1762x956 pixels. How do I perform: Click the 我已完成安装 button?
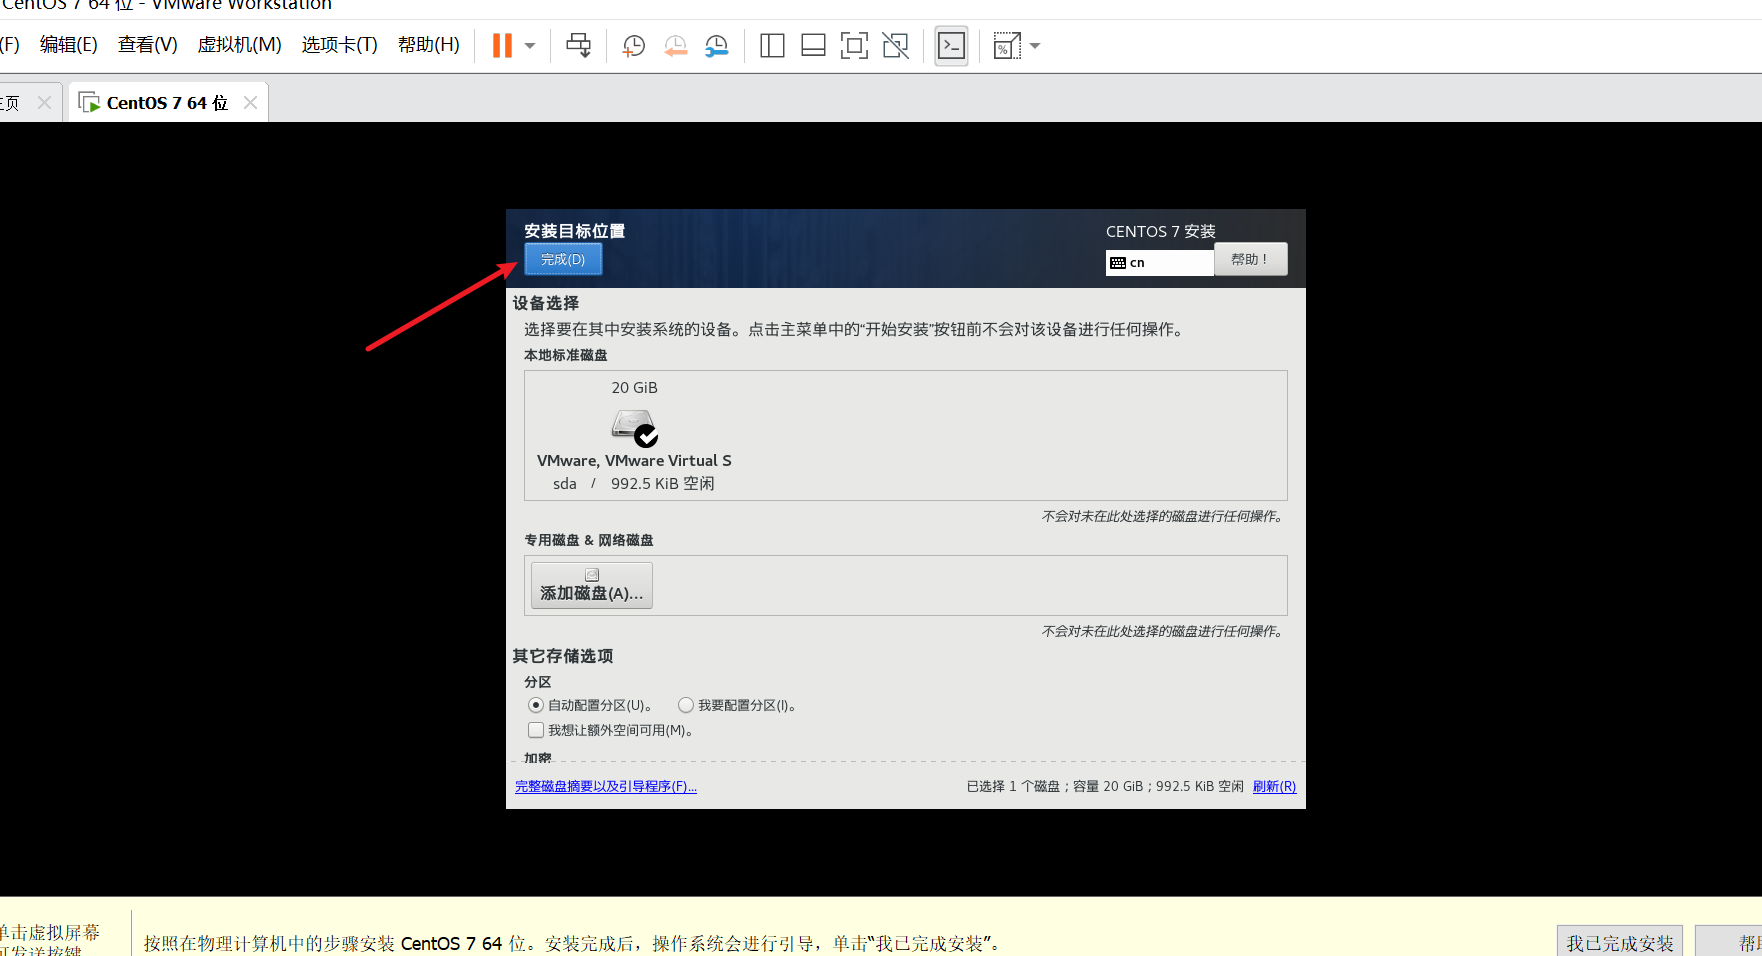point(1620,943)
